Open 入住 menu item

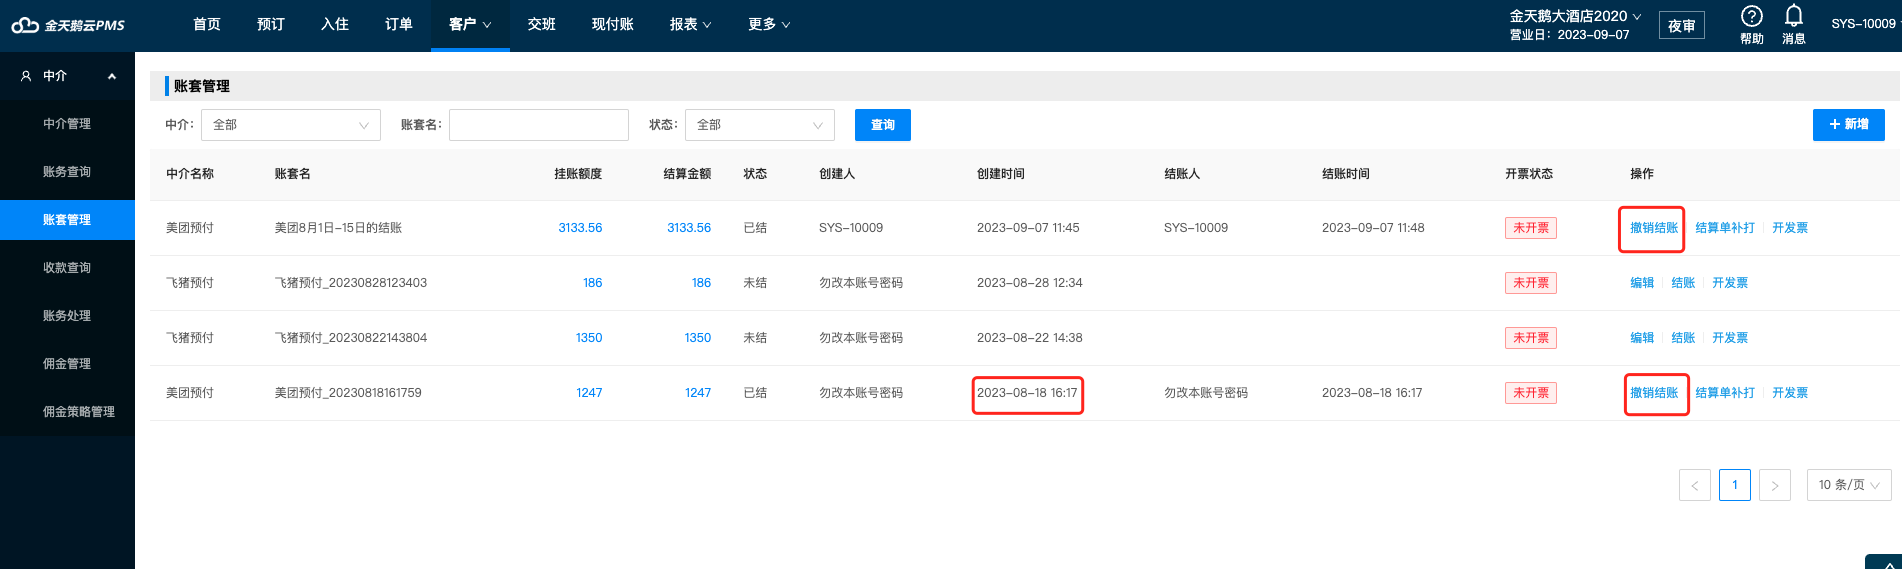tap(335, 24)
